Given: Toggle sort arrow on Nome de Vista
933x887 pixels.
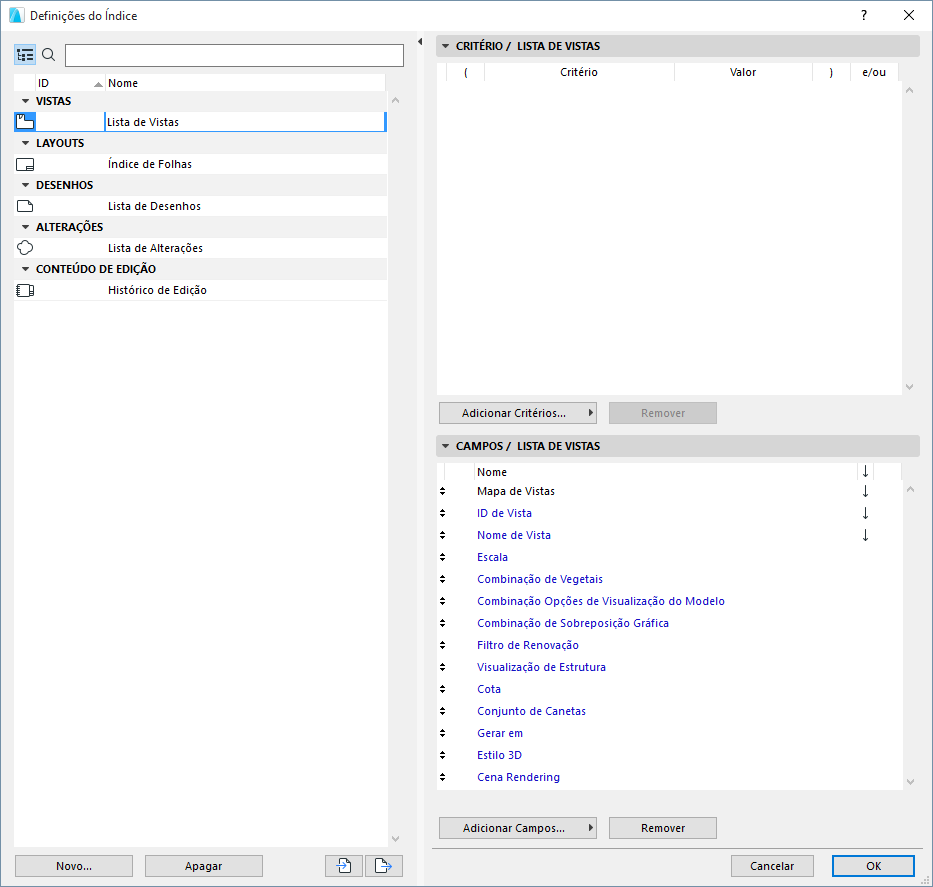Looking at the screenshot, I should [x=864, y=534].
